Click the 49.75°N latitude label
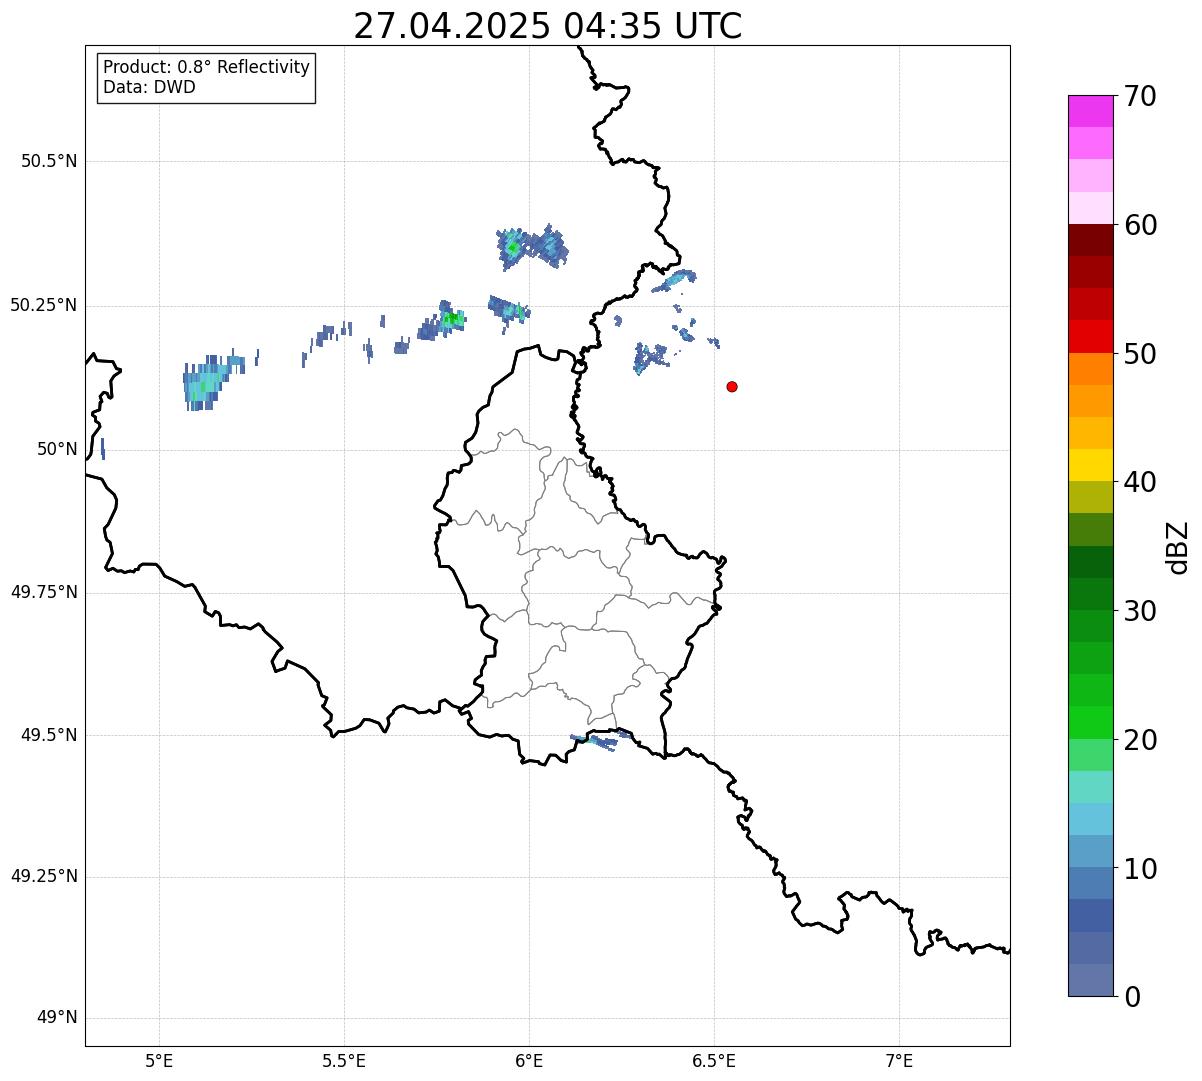1202x1081 pixels. [x=43, y=592]
